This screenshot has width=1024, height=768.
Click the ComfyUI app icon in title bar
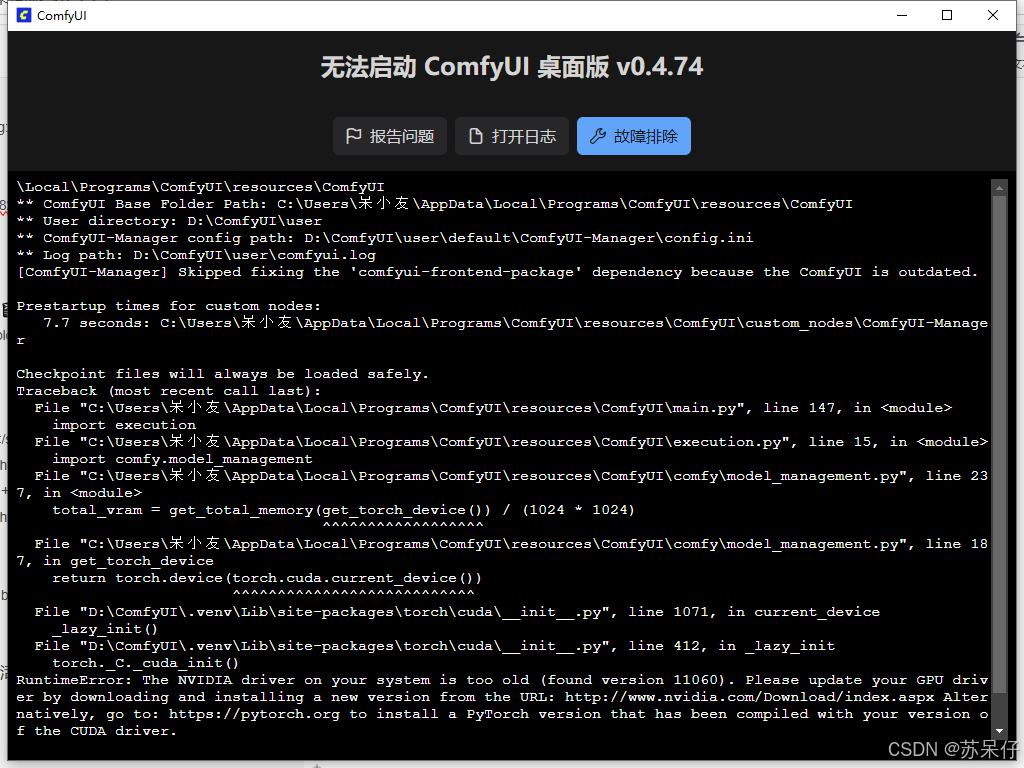pos(24,15)
